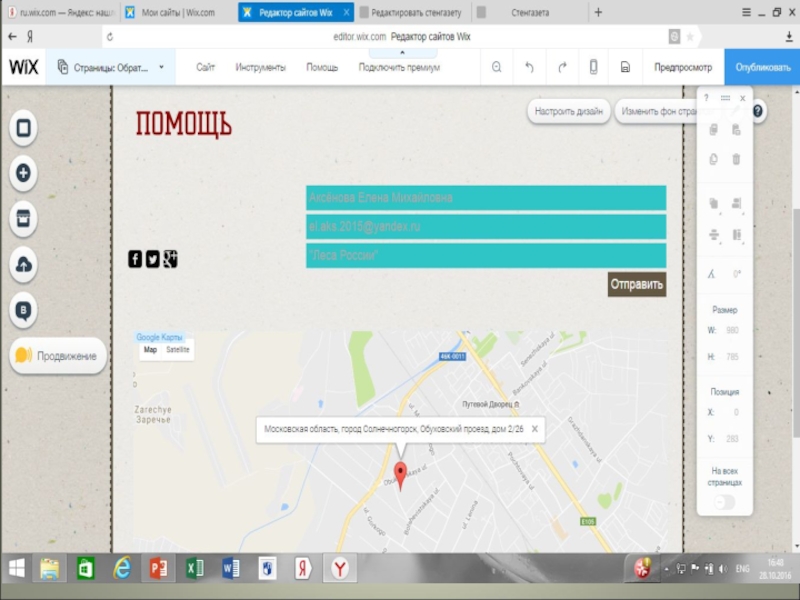The width and height of the screenshot is (800, 600).
Task: Click the Facebook icon on the page
Action: pyautogui.click(x=135, y=259)
